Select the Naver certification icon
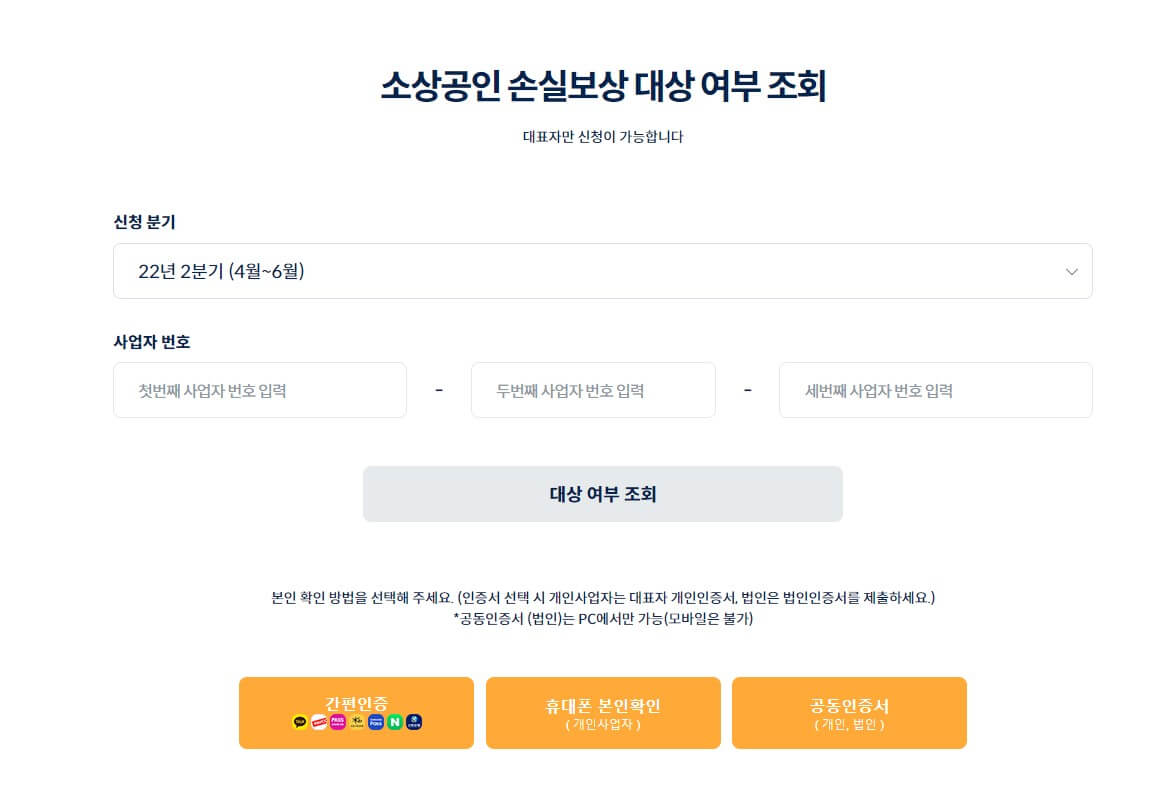 point(394,721)
